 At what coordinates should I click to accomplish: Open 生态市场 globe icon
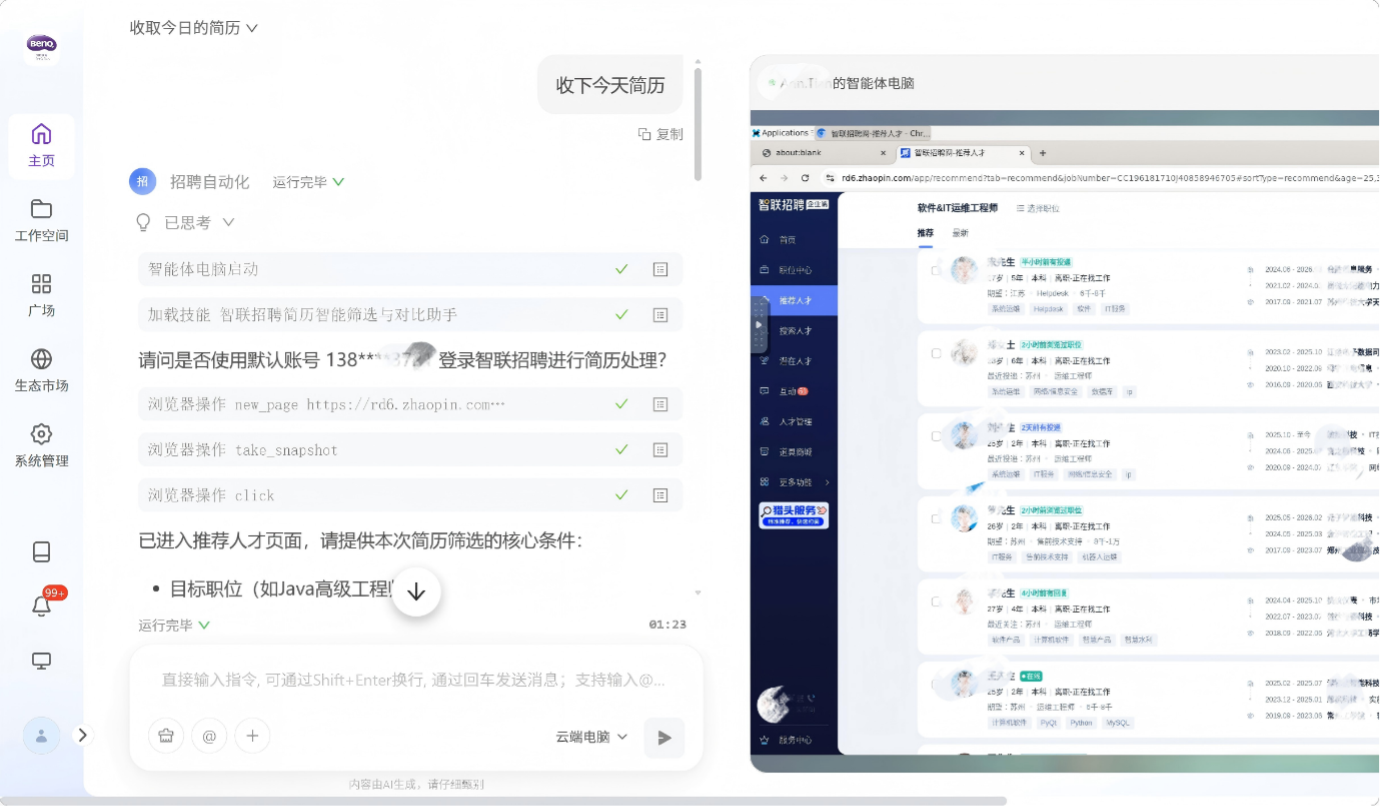click(x=41, y=370)
